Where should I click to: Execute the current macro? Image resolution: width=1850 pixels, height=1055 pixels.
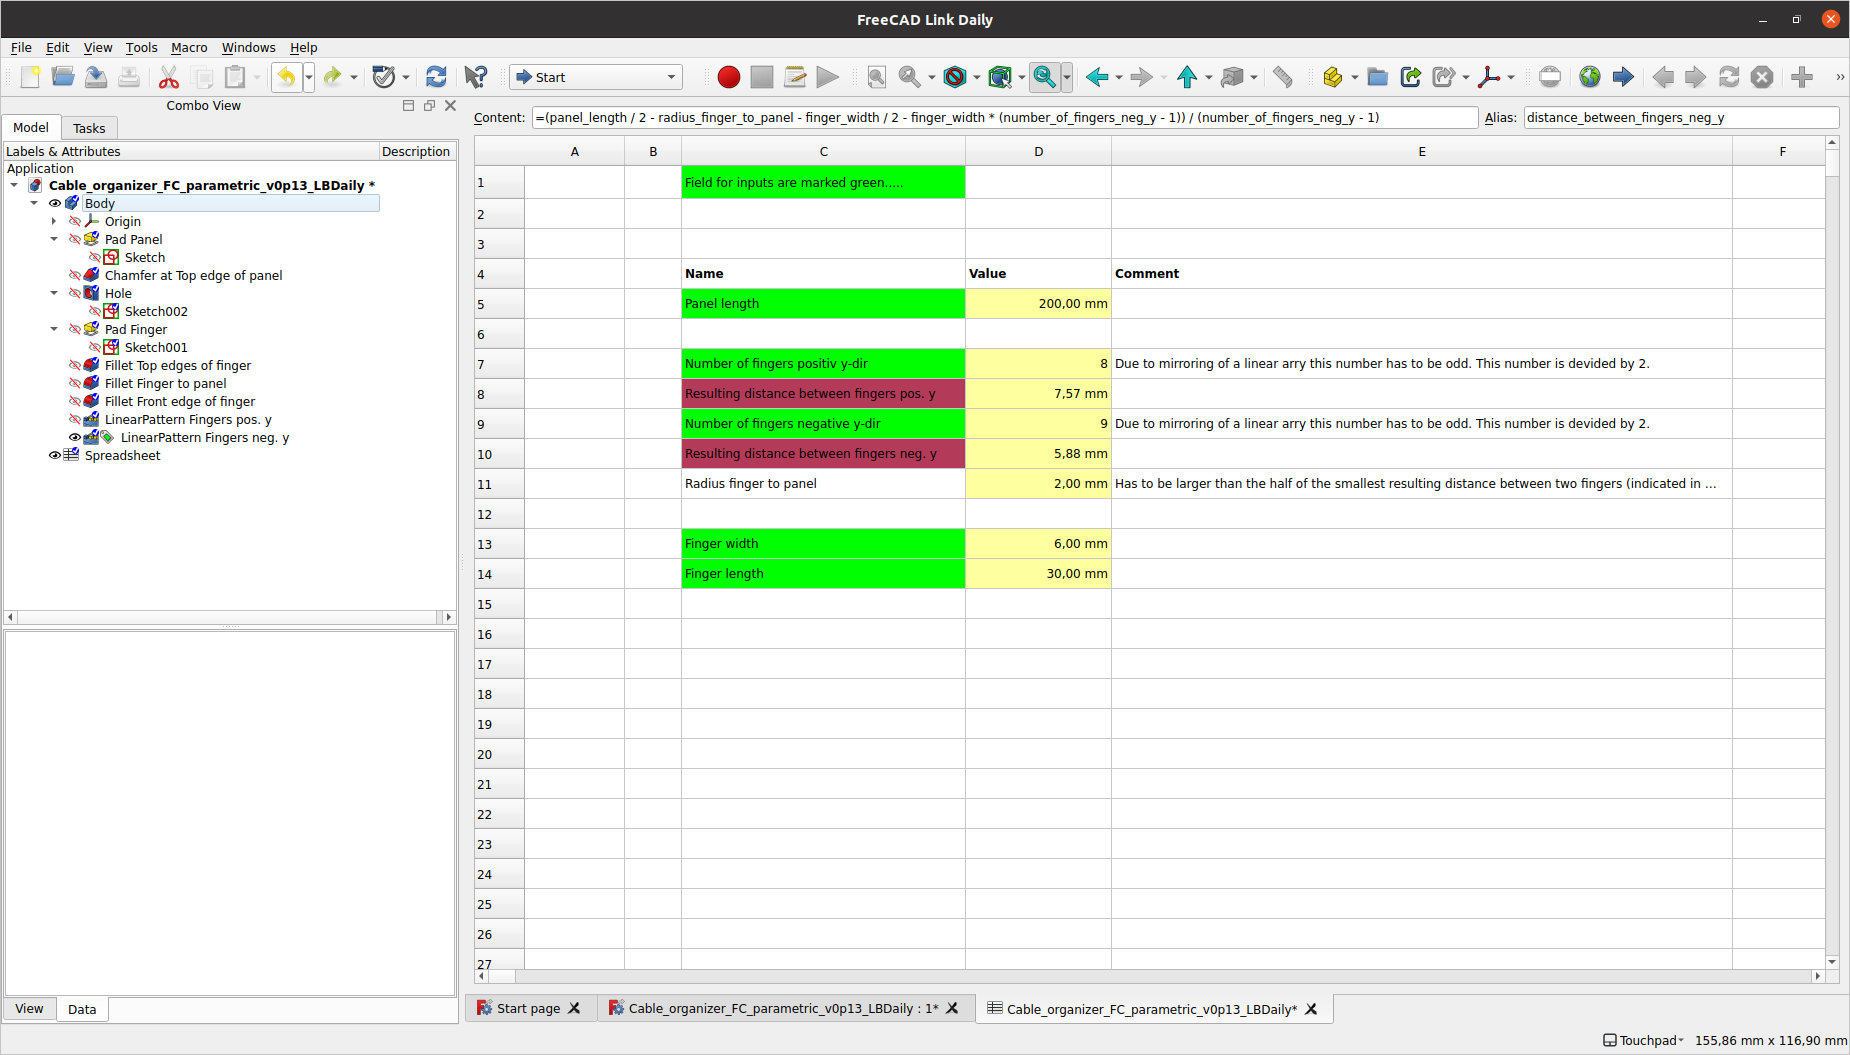828,77
